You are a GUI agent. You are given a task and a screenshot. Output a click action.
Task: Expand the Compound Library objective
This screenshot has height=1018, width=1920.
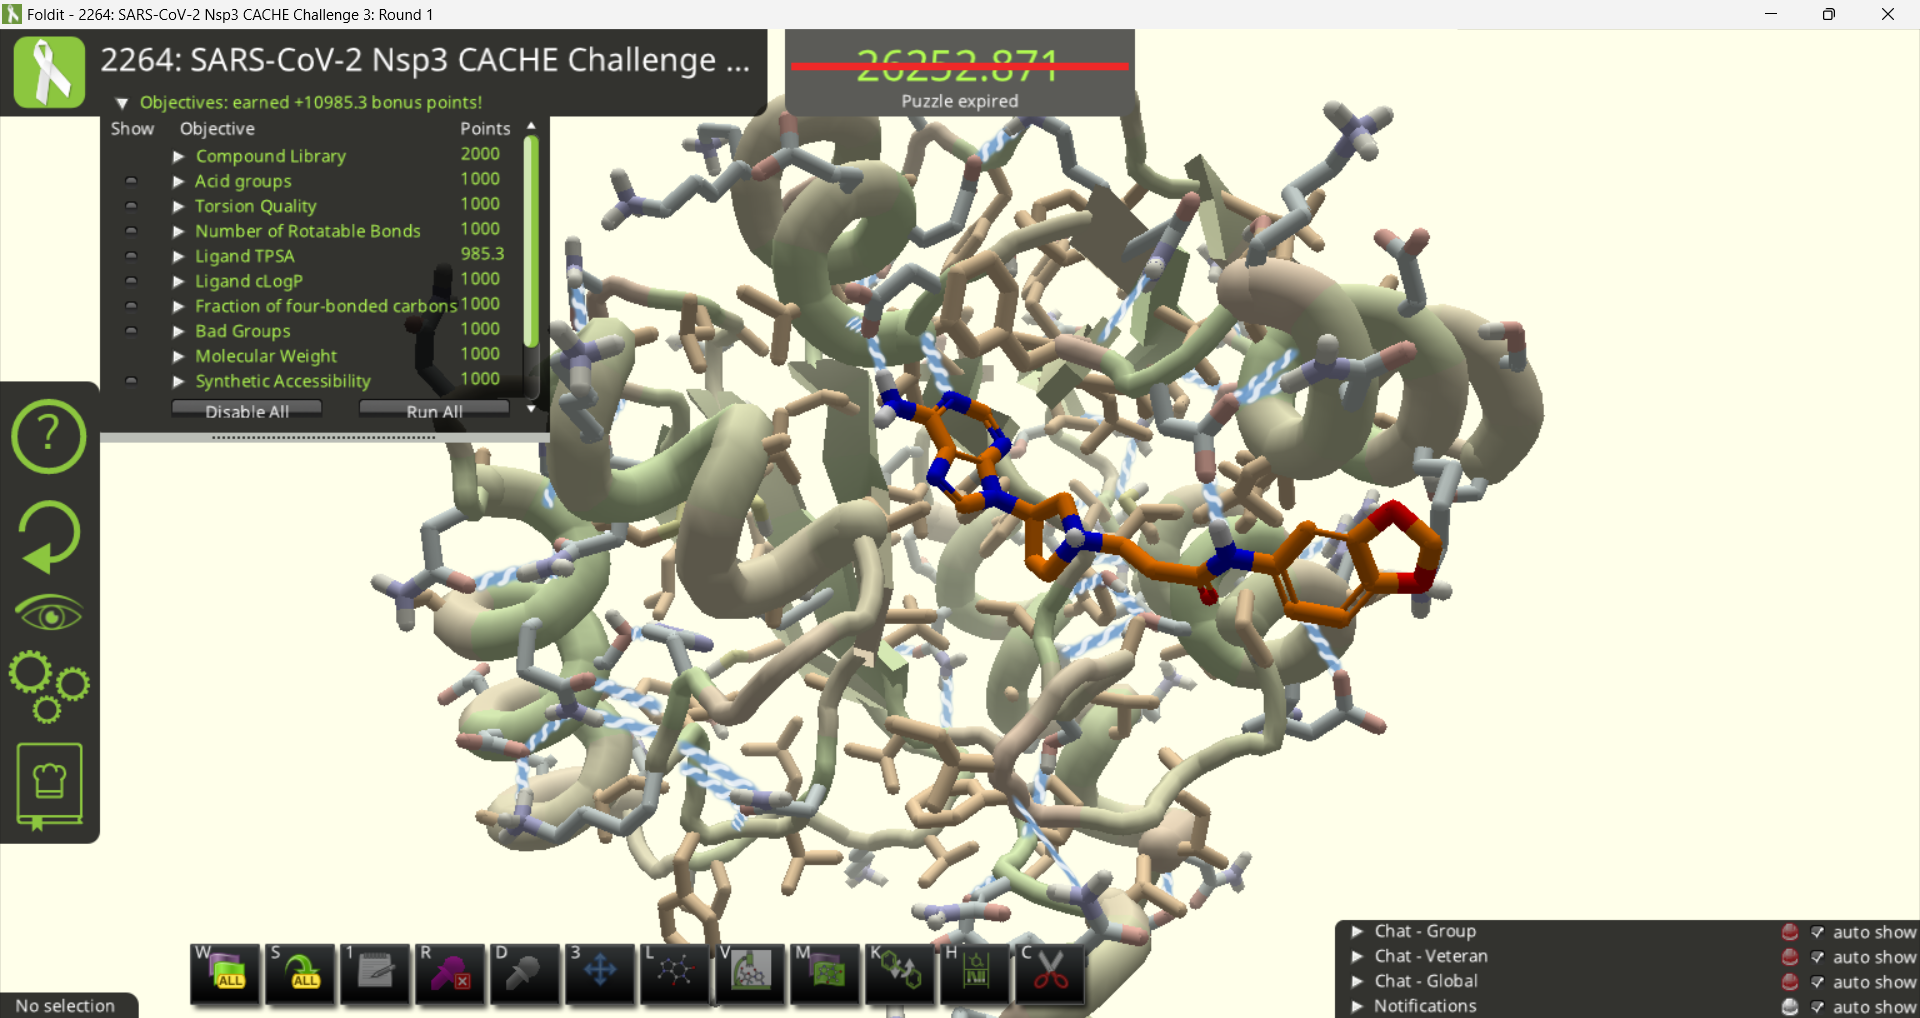(179, 156)
